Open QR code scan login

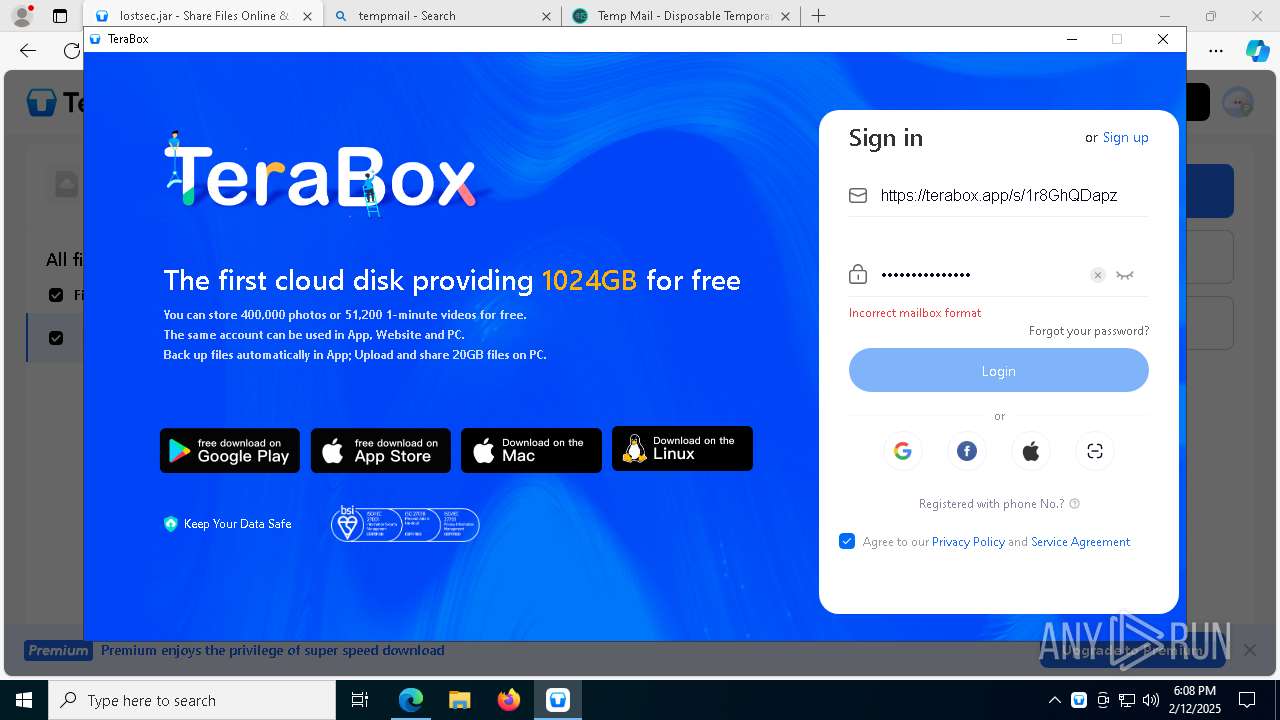coord(1095,451)
